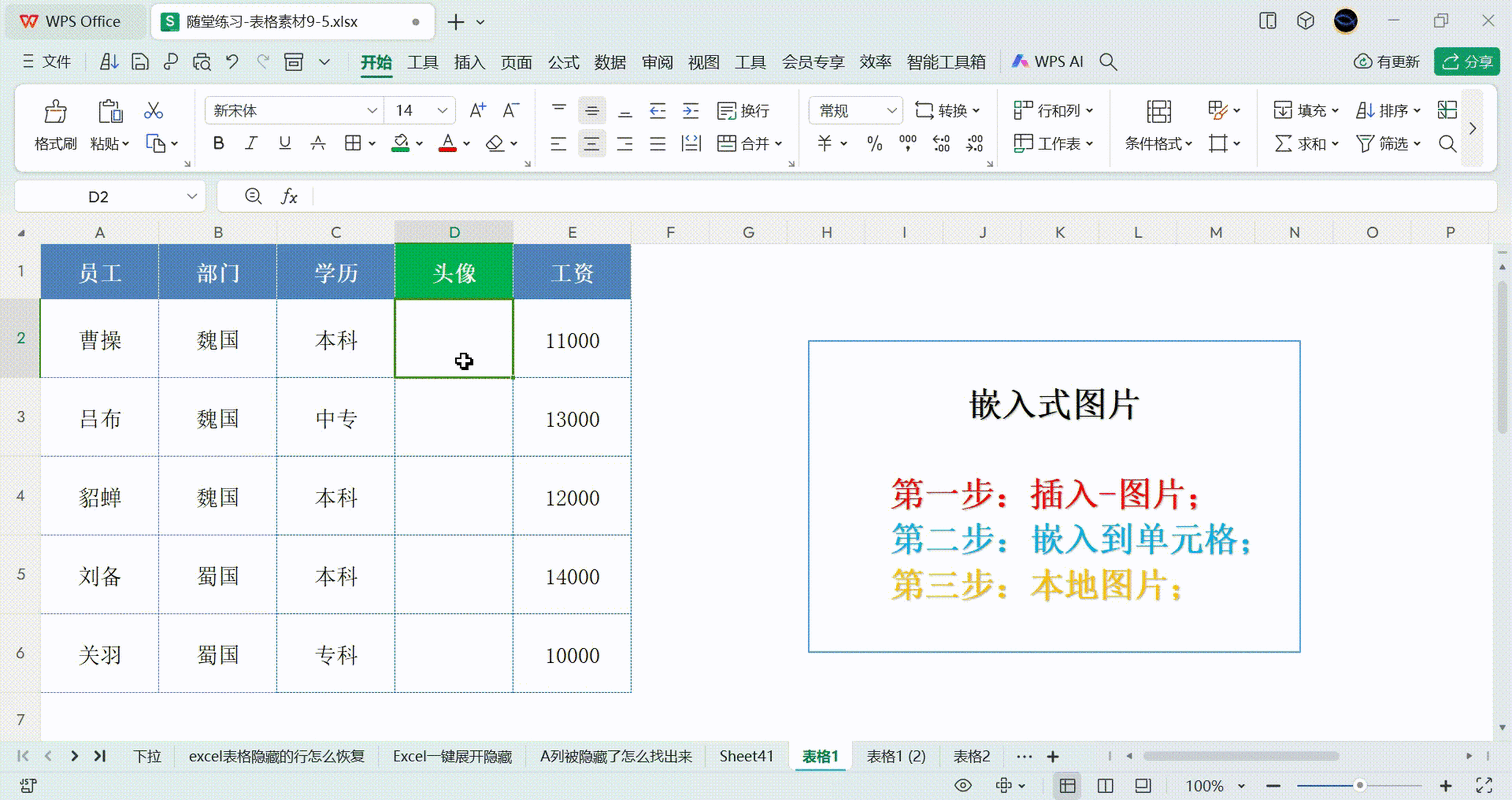This screenshot has height=800, width=1512.
Task: Open the Sheet41 worksheet tab
Action: (745, 758)
